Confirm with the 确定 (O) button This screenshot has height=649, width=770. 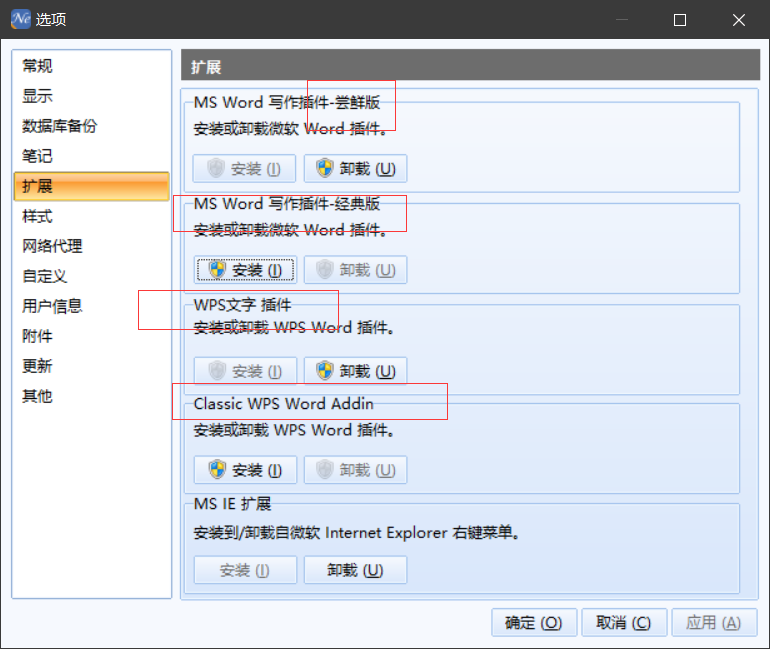click(534, 622)
